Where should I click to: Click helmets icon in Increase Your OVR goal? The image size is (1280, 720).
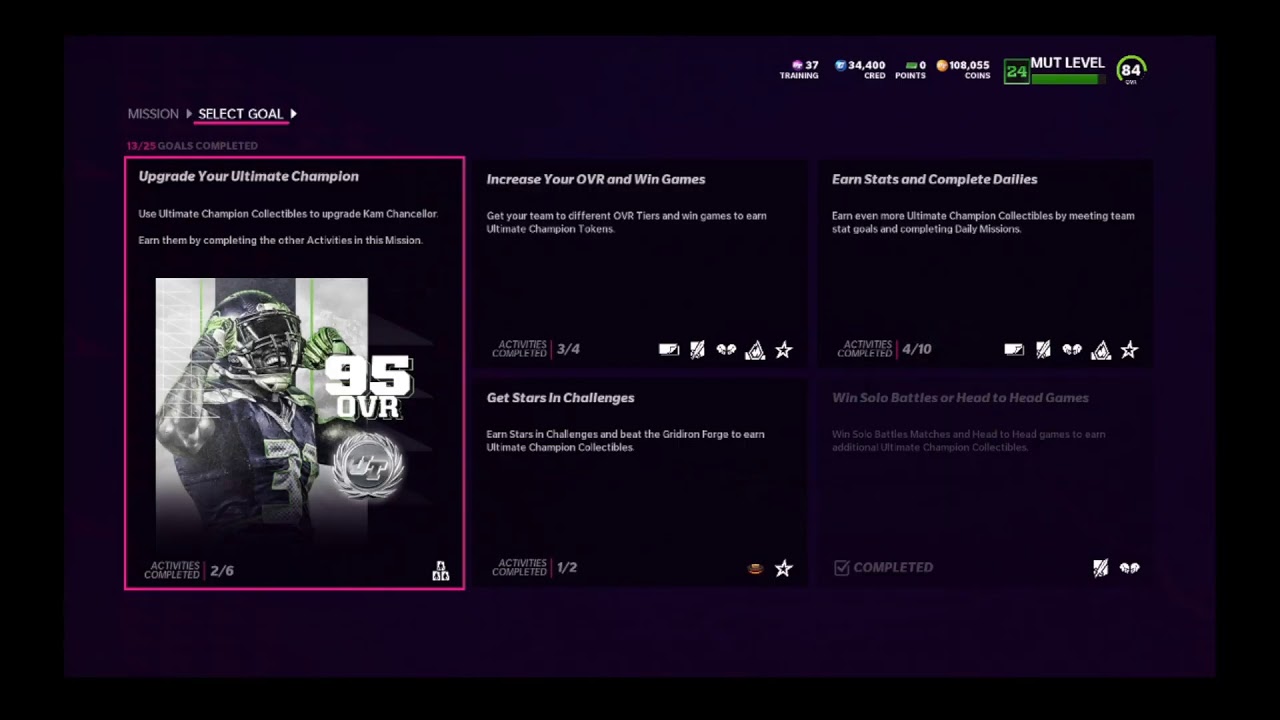[726, 349]
